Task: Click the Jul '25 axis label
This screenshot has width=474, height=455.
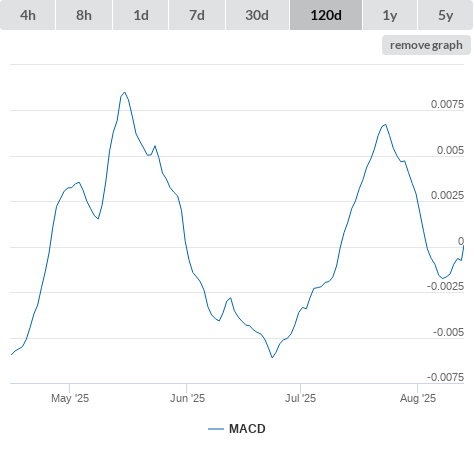Action: pyautogui.click(x=300, y=398)
